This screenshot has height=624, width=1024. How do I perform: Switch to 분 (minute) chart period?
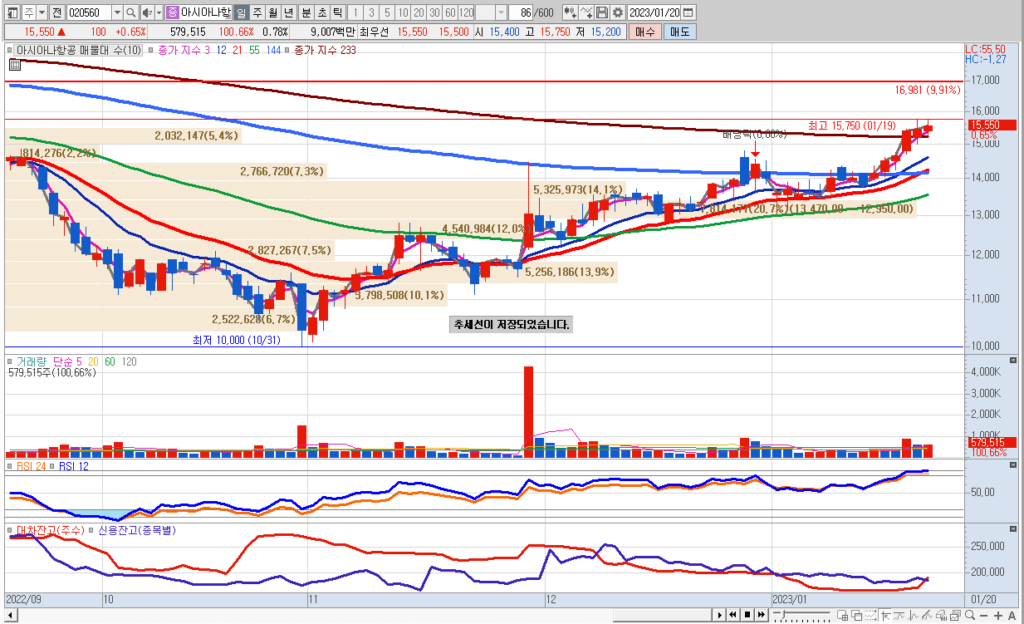tap(305, 12)
